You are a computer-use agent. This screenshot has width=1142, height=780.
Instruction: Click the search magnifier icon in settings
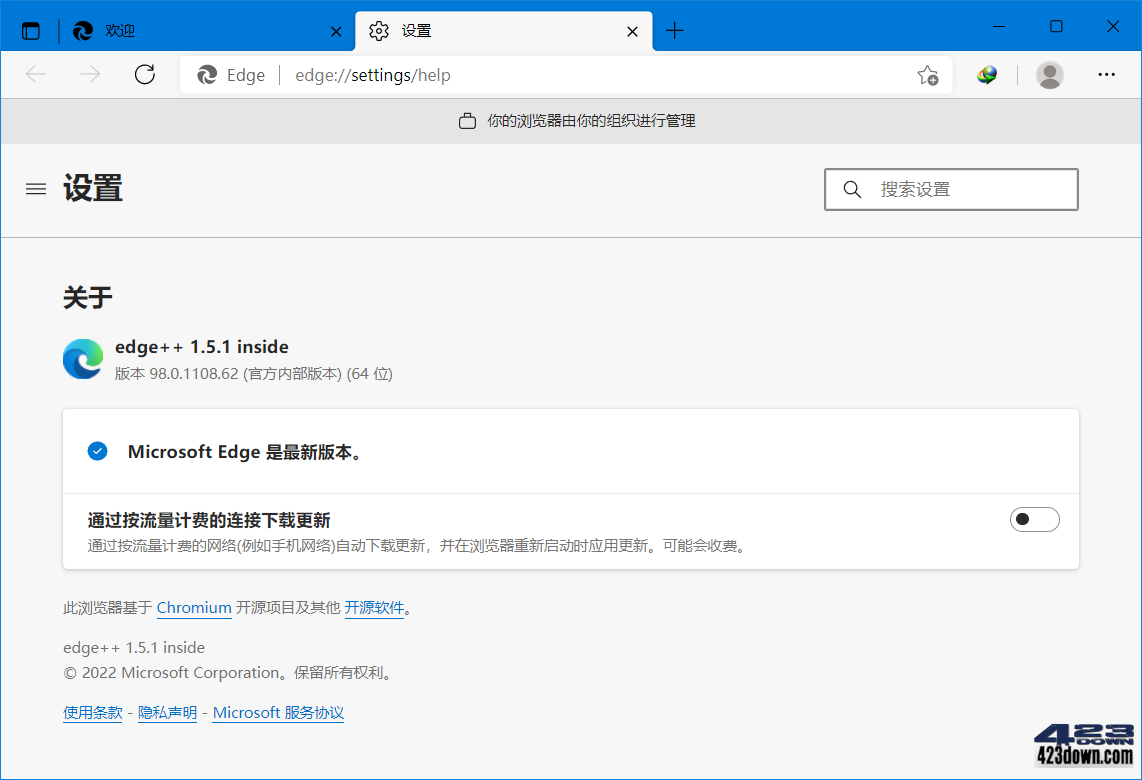coord(852,189)
